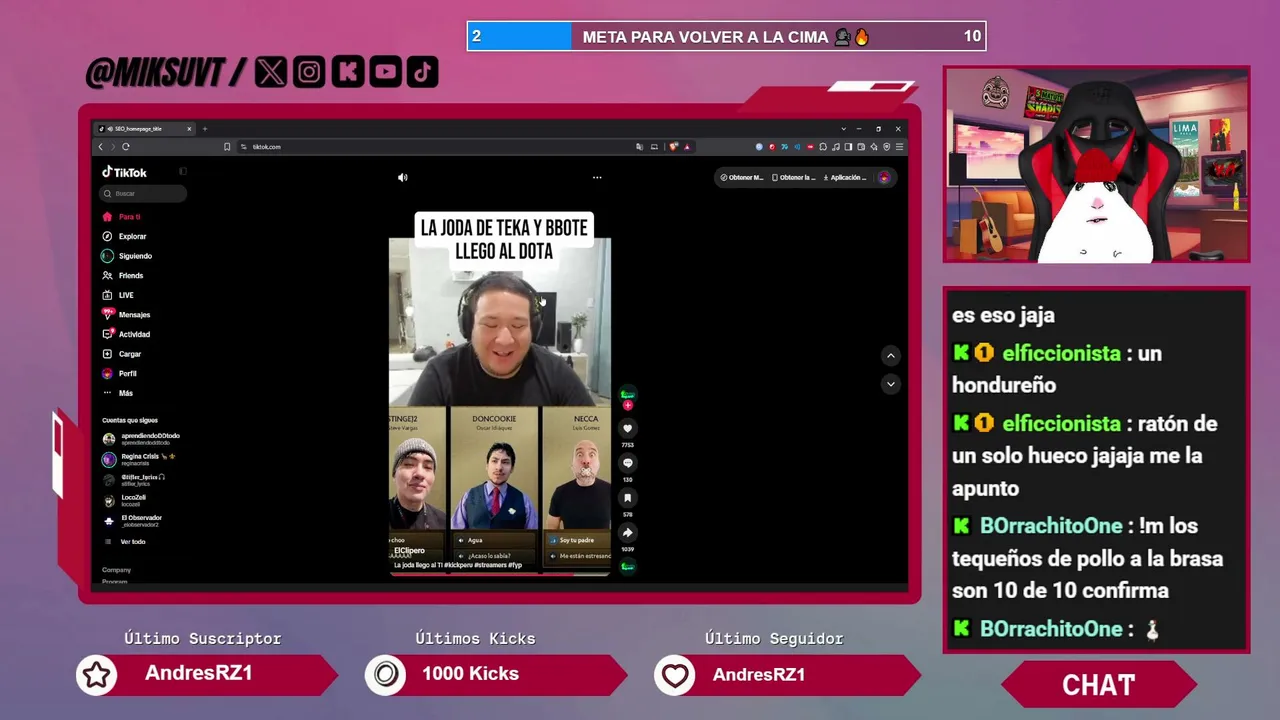Bookmark the page from the address bar

pyautogui.click(x=227, y=147)
